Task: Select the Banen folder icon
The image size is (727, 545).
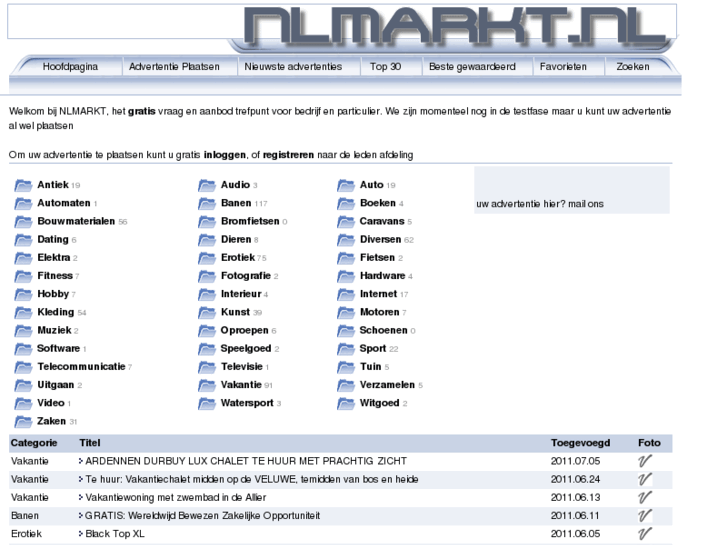Action: [207, 203]
